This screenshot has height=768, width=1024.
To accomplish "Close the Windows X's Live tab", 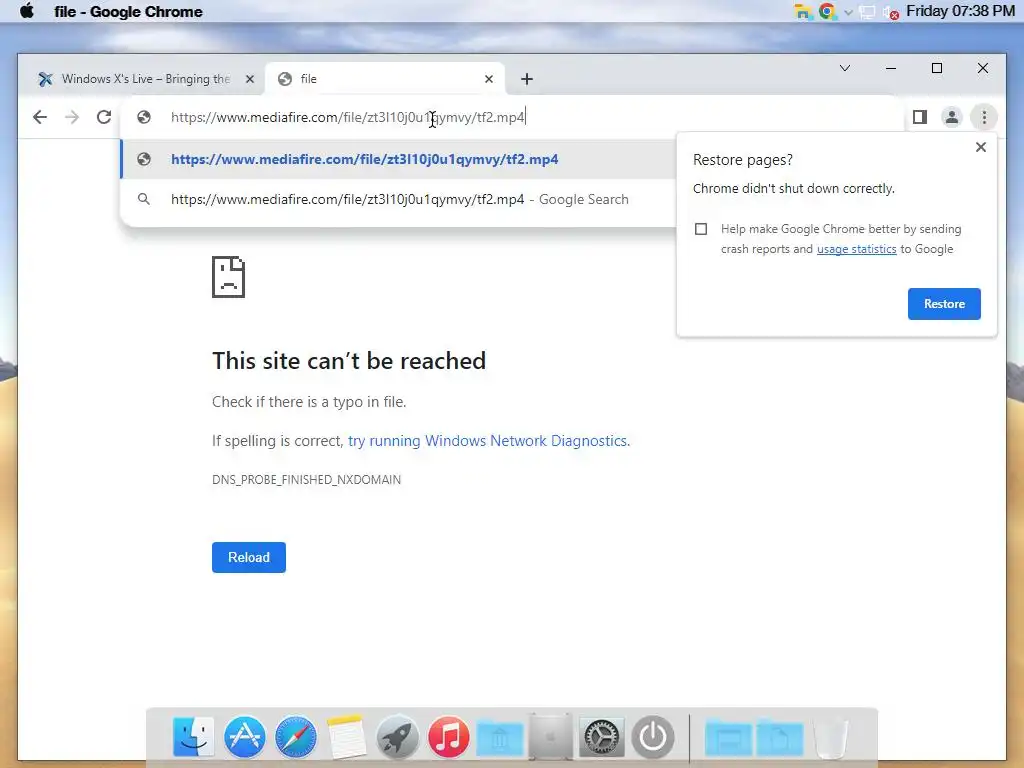I will 249,79.
